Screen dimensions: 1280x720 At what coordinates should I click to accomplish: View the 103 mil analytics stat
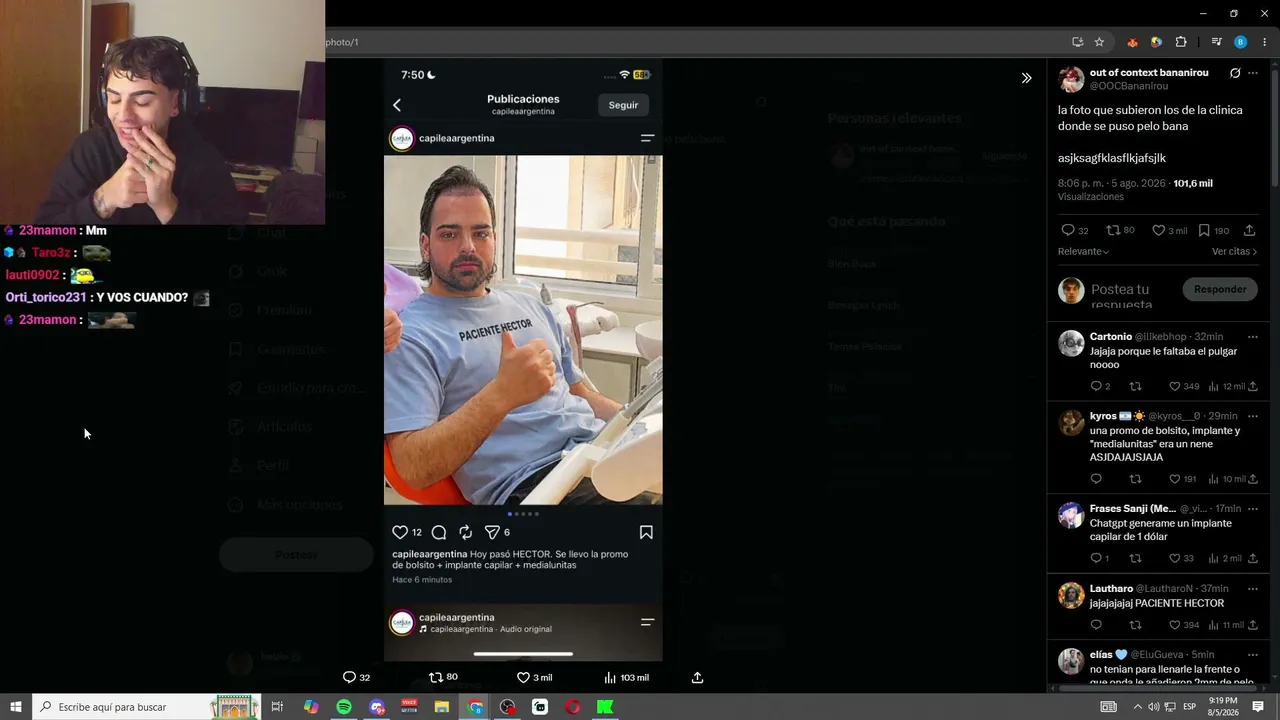(x=626, y=677)
